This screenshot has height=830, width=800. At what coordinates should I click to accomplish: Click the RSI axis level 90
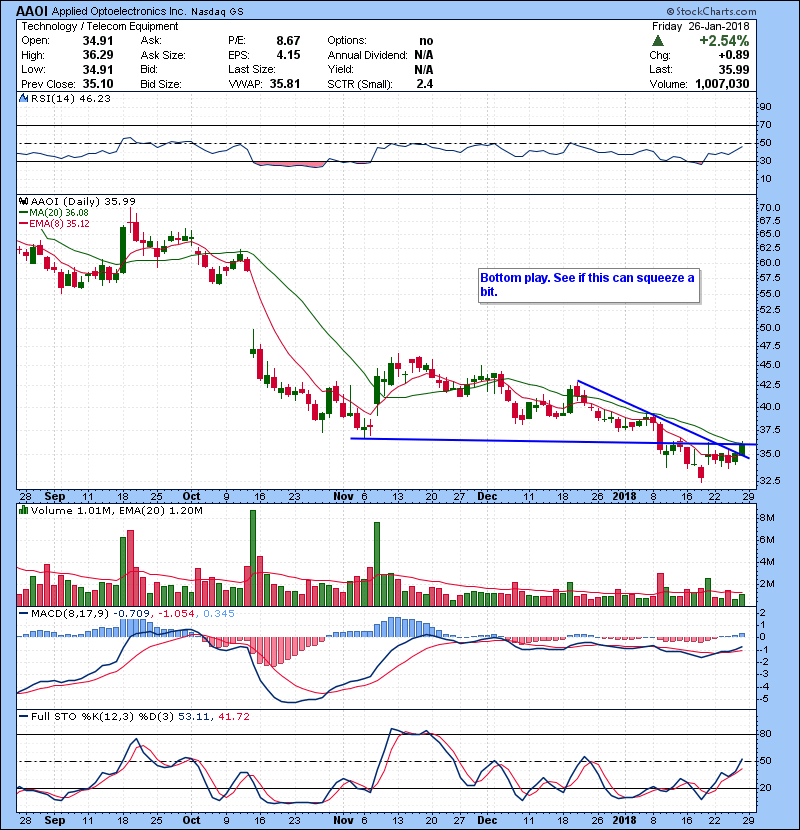765,107
